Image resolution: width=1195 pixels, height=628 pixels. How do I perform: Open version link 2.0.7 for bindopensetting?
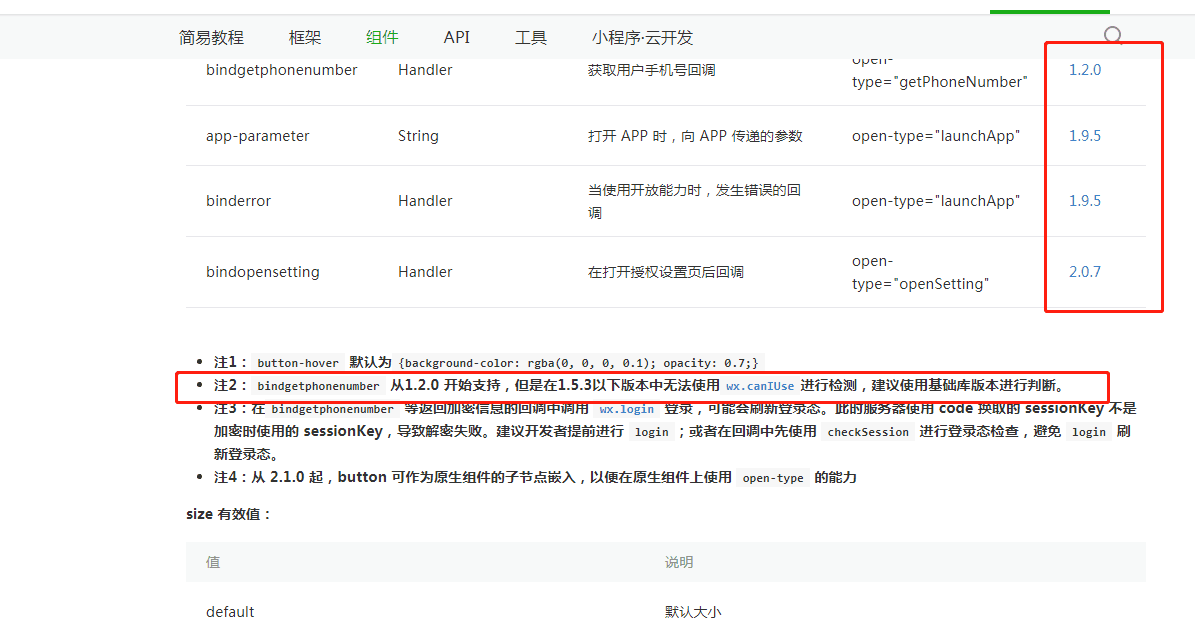pyautogui.click(x=1084, y=271)
